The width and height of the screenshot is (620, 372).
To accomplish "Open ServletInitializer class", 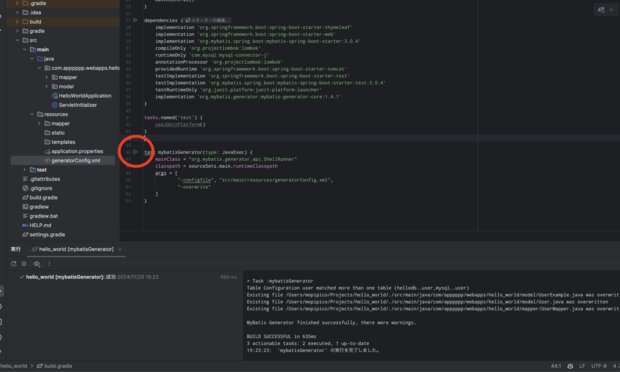I will tap(74, 105).
